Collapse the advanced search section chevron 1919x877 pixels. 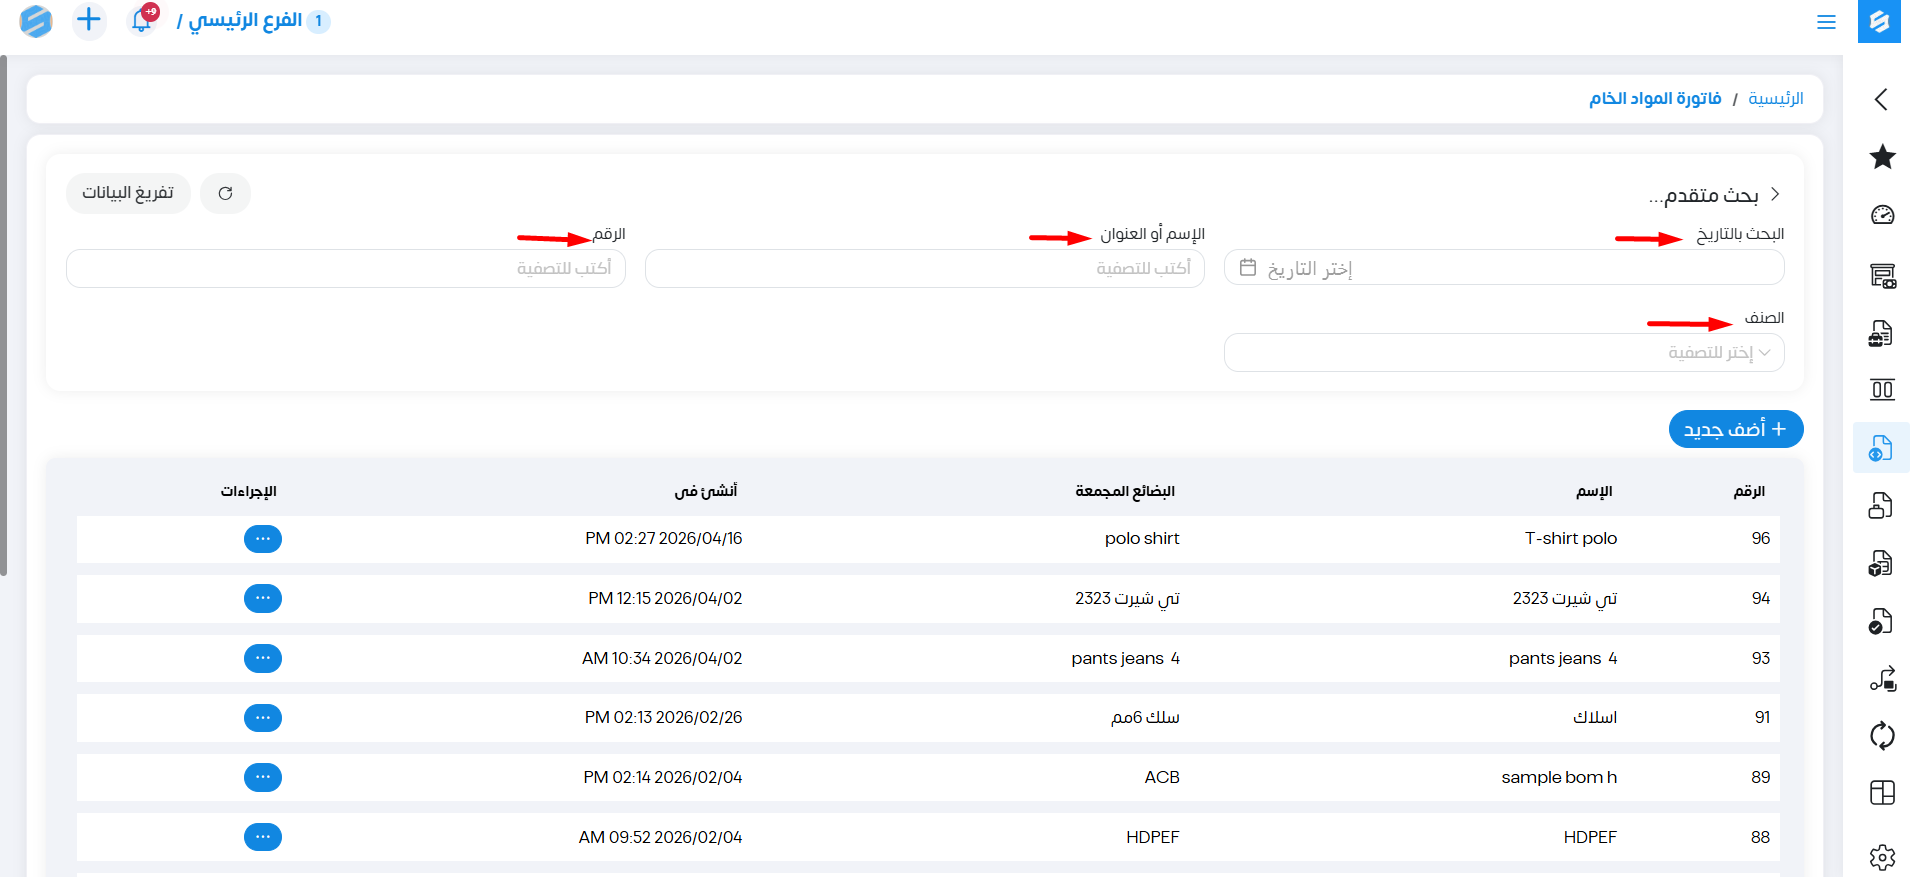coord(1775,194)
